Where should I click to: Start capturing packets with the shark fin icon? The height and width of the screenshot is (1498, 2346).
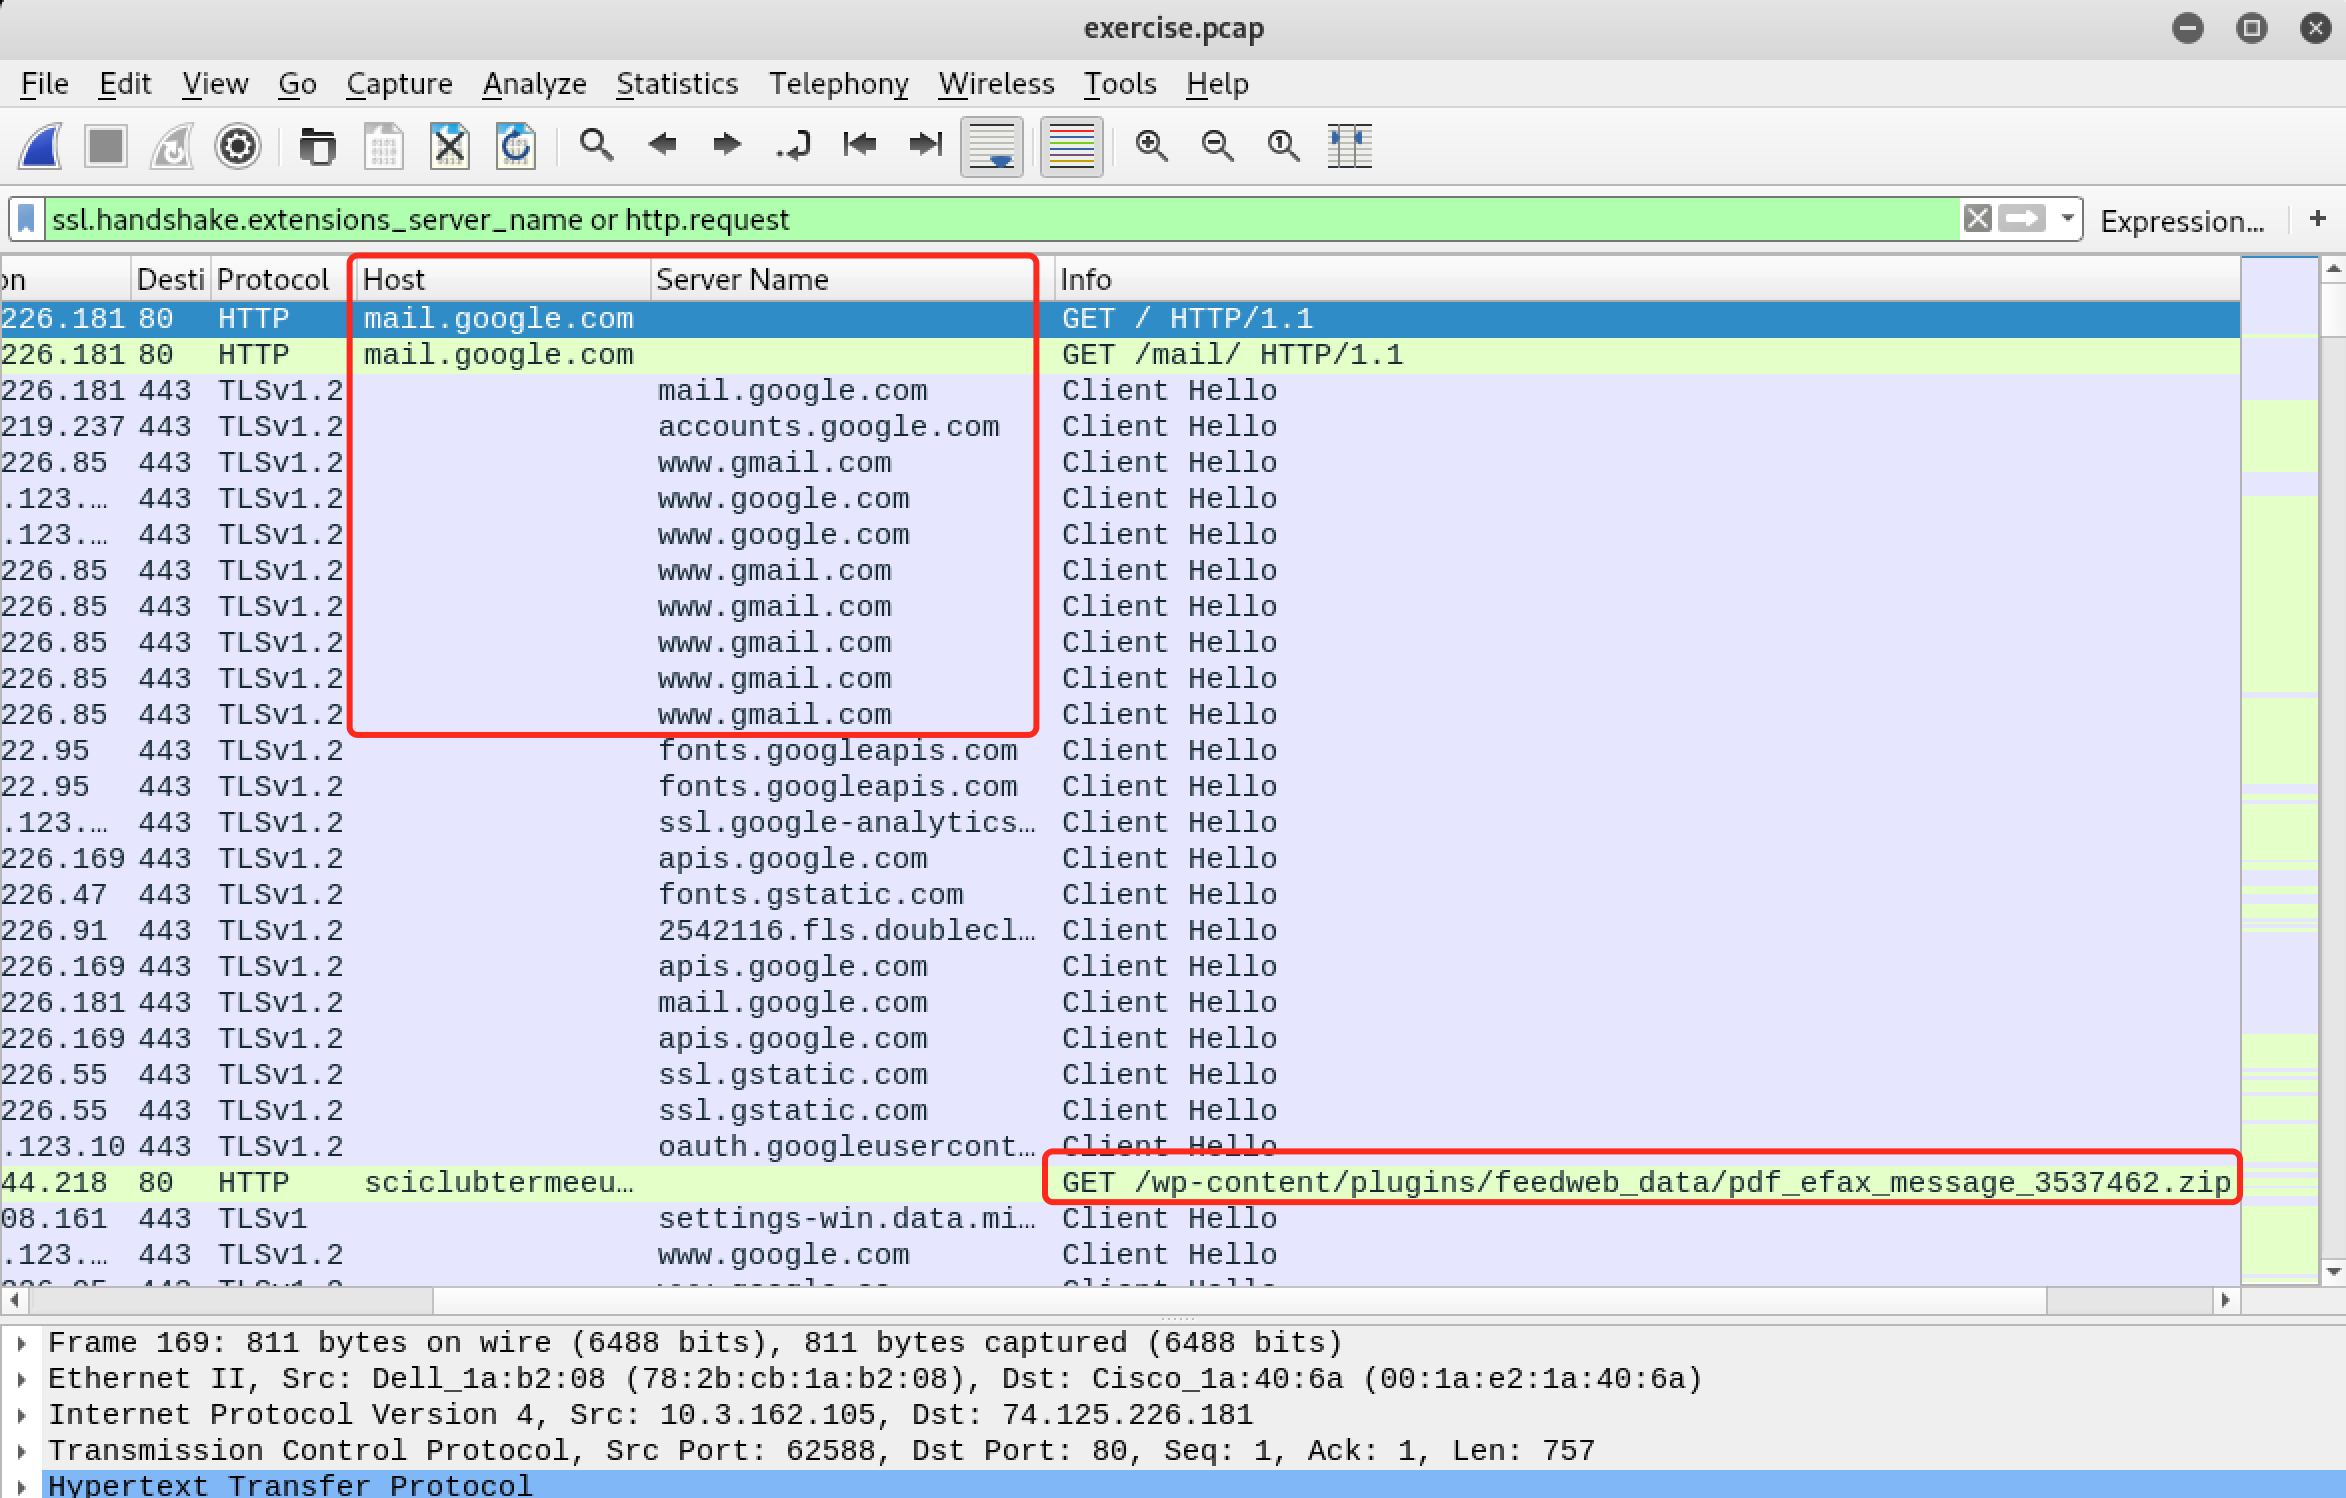coord(41,147)
